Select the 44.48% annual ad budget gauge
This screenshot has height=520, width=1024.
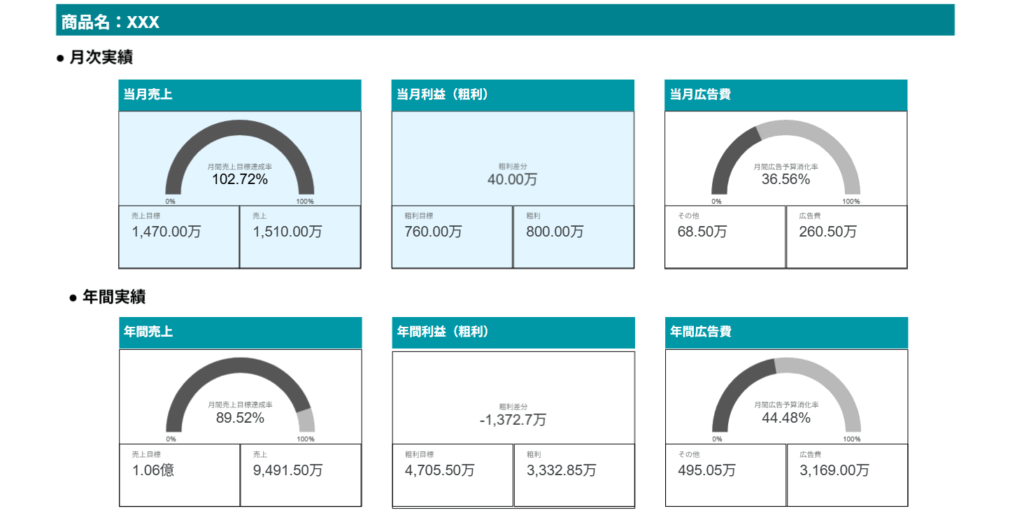[x=785, y=398]
